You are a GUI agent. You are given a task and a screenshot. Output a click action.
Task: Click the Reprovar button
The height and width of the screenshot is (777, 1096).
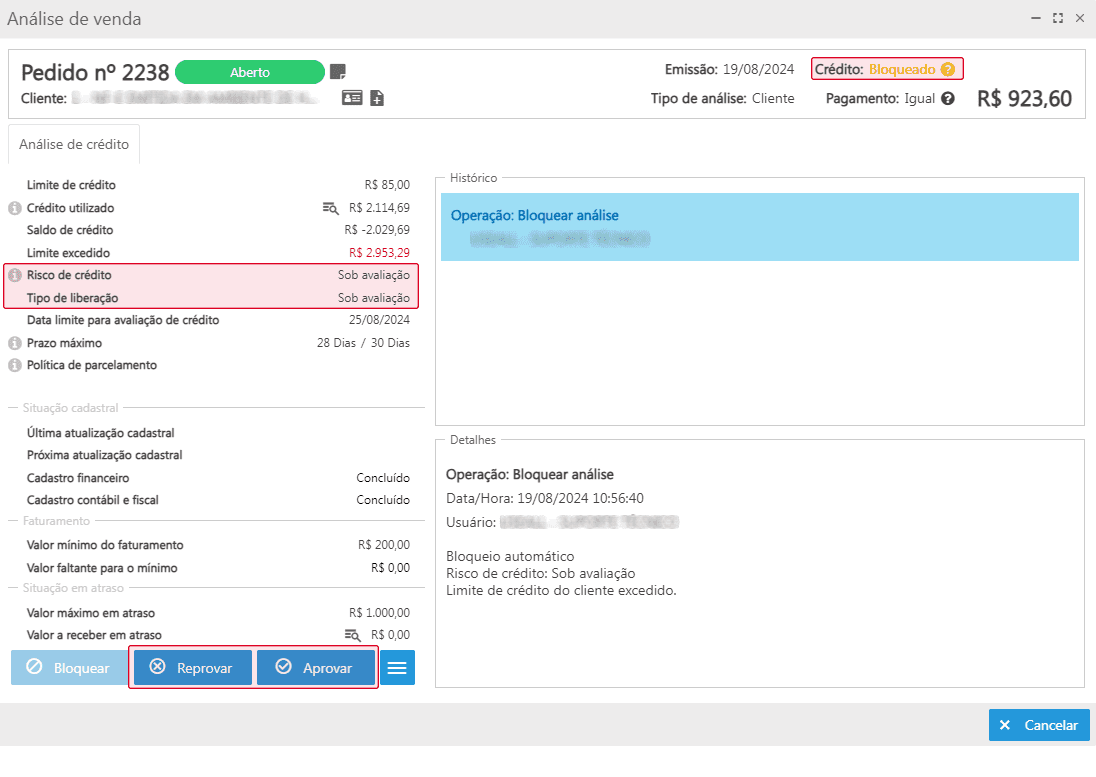point(192,668)
